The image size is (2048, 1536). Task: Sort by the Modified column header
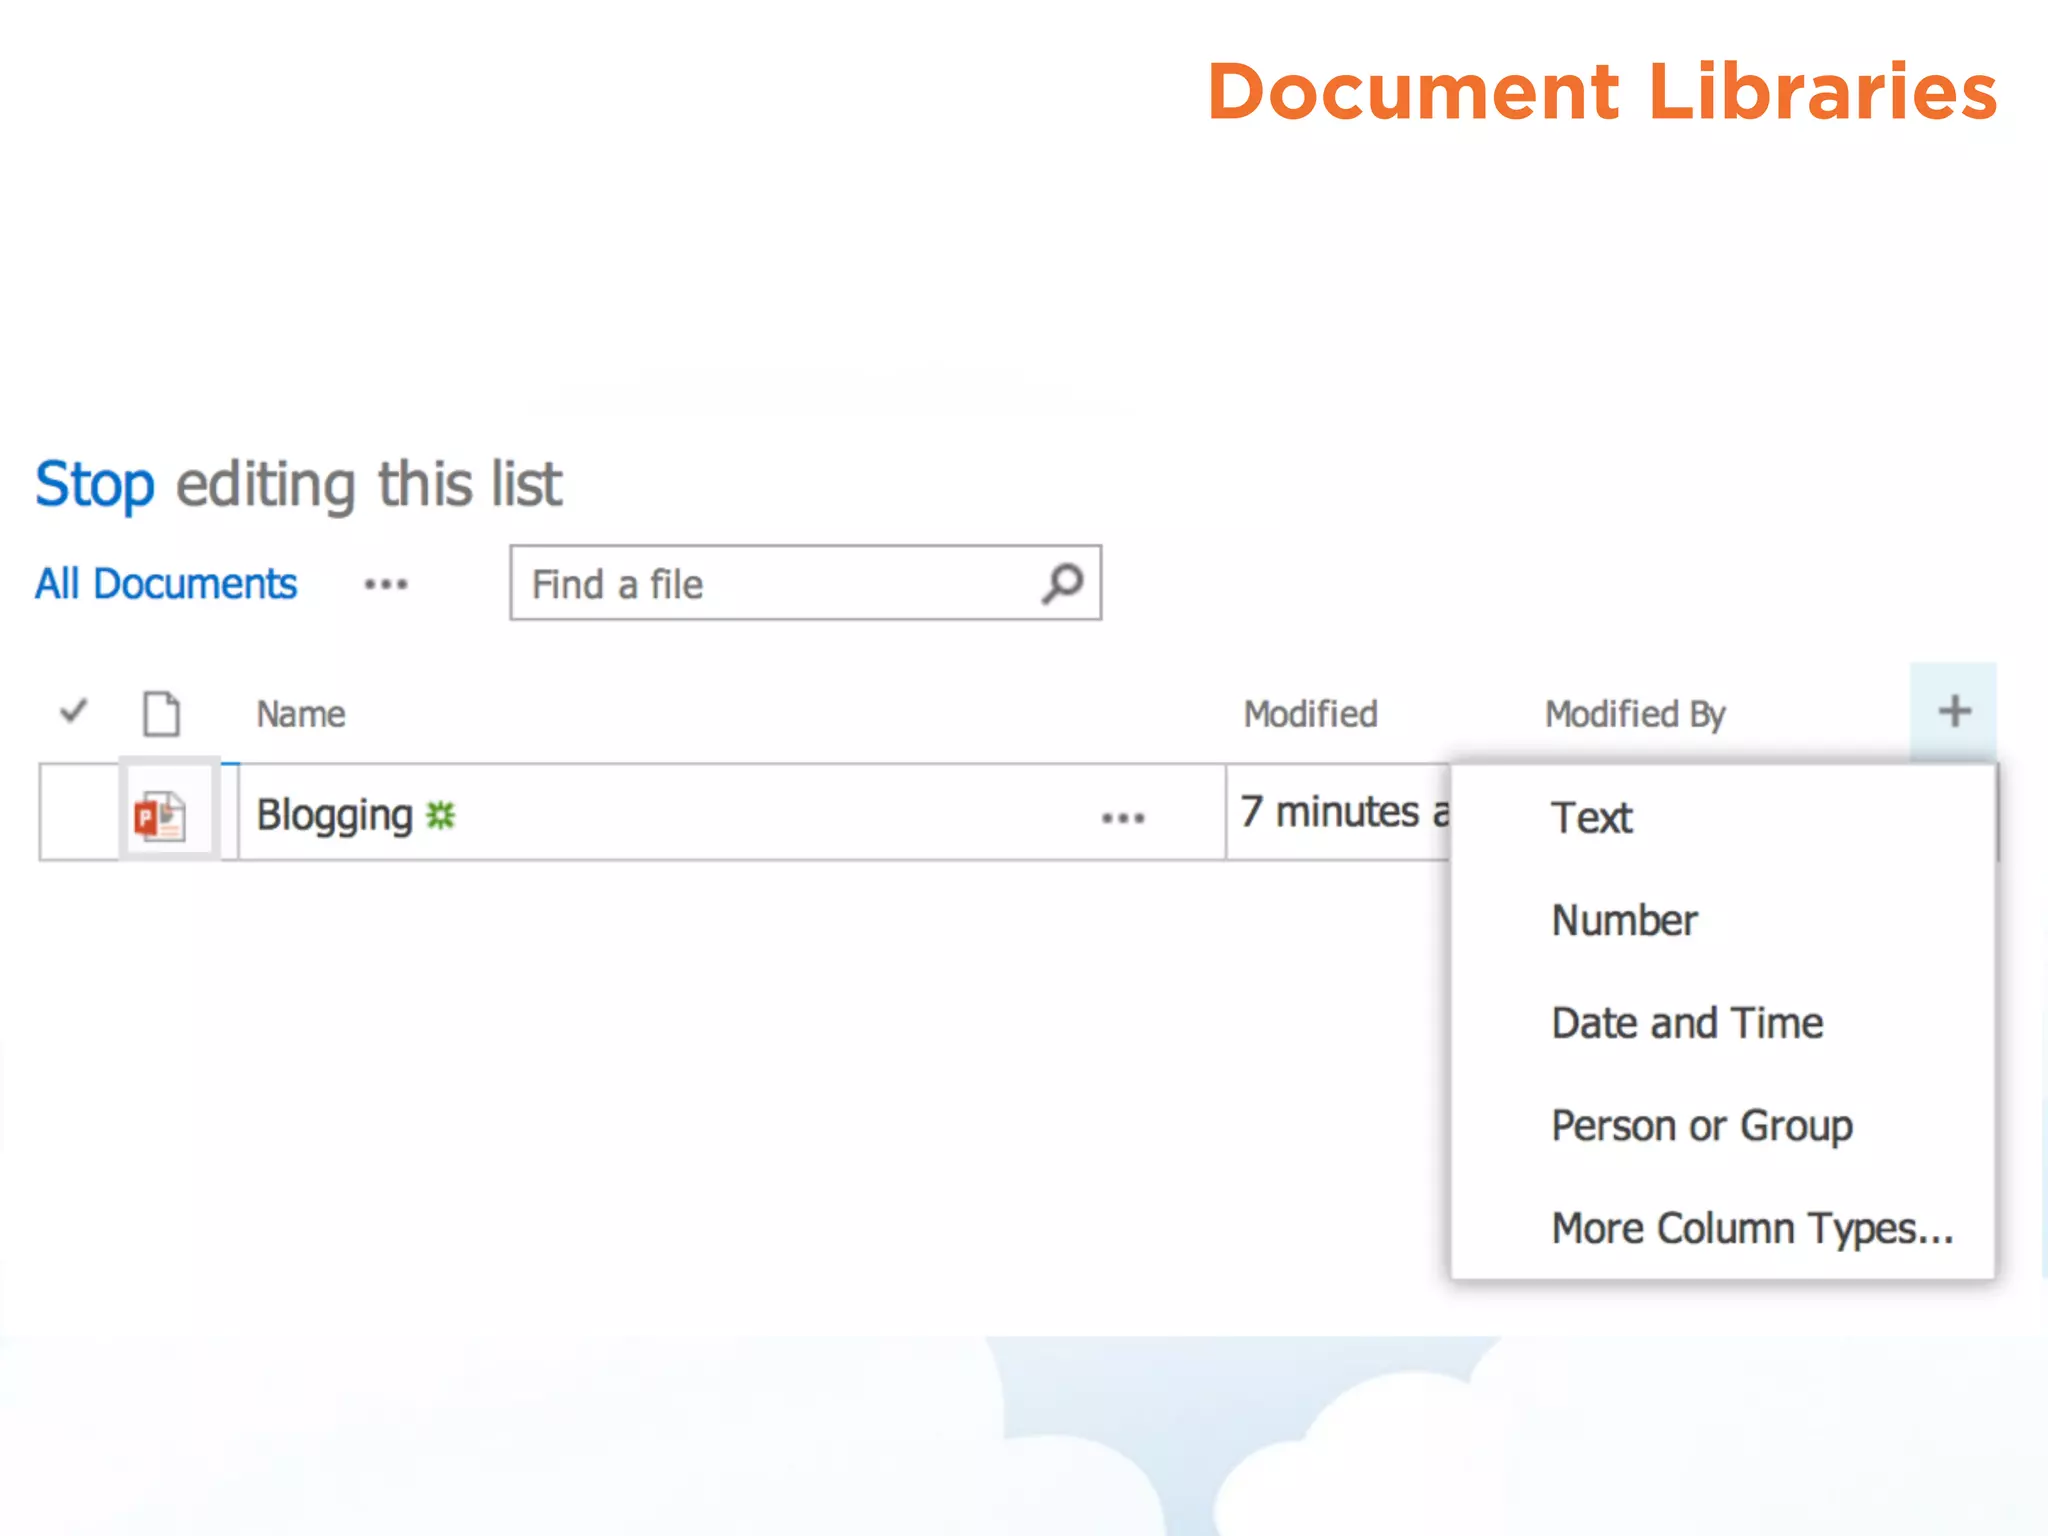1310,714
